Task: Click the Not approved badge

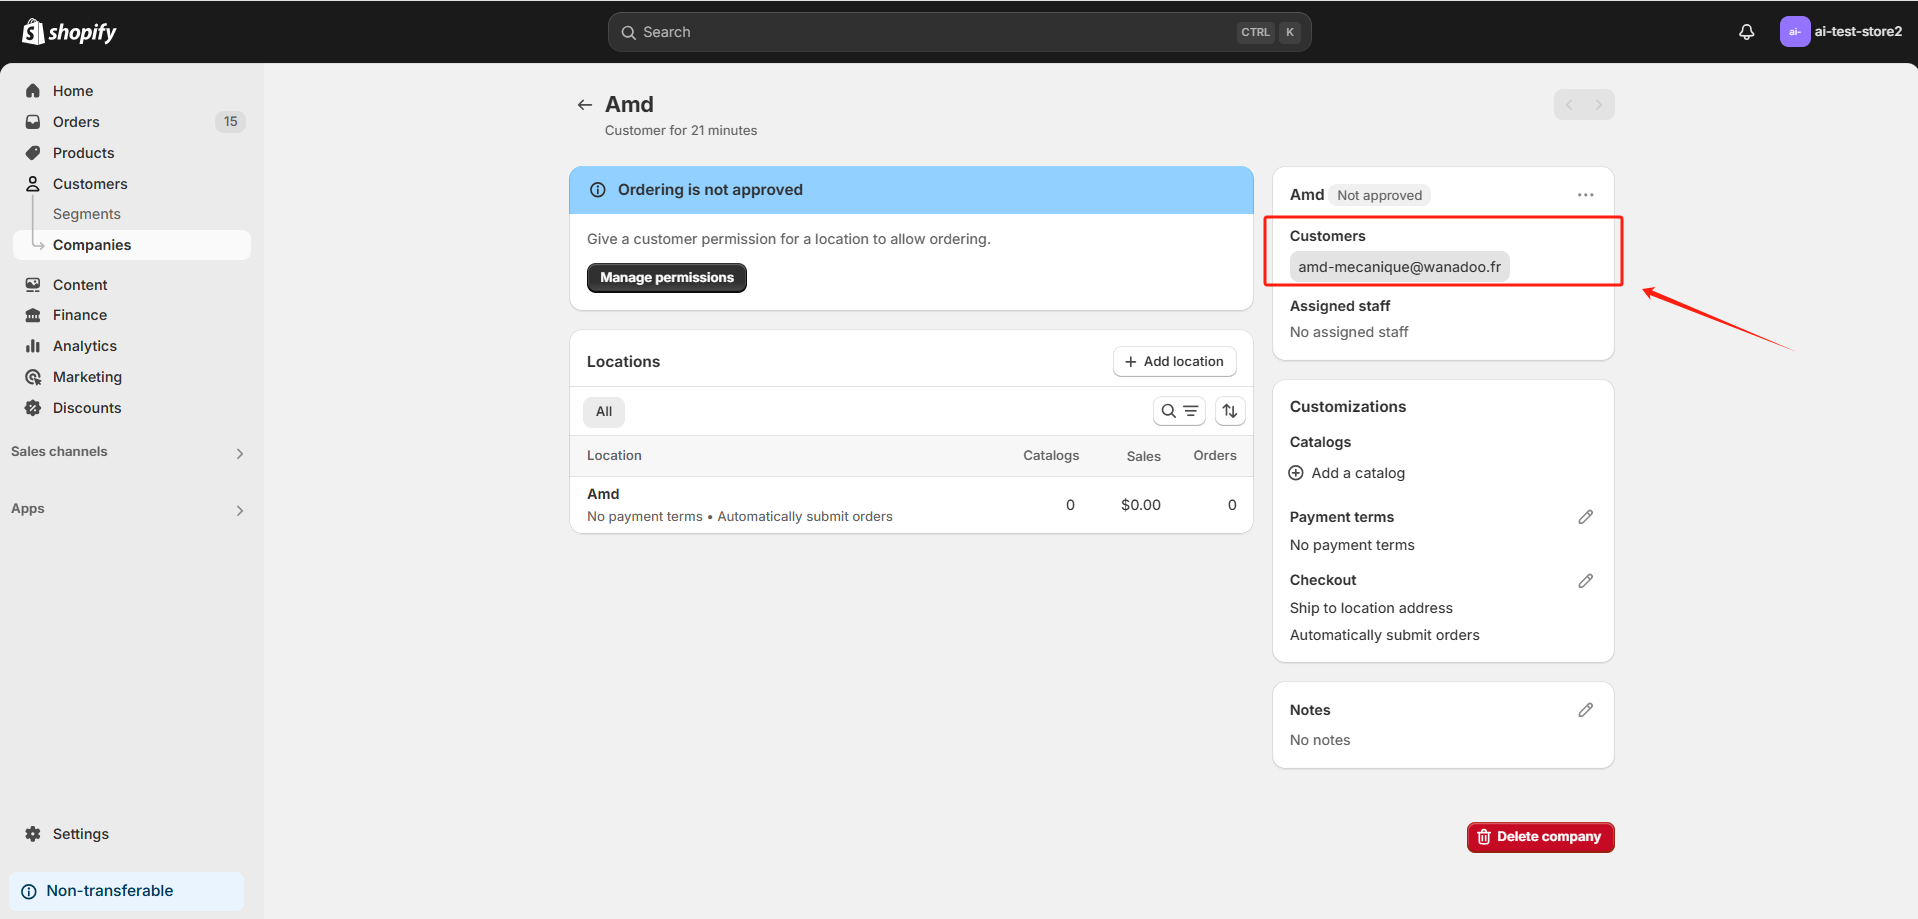Action: tap(1380, 195)
